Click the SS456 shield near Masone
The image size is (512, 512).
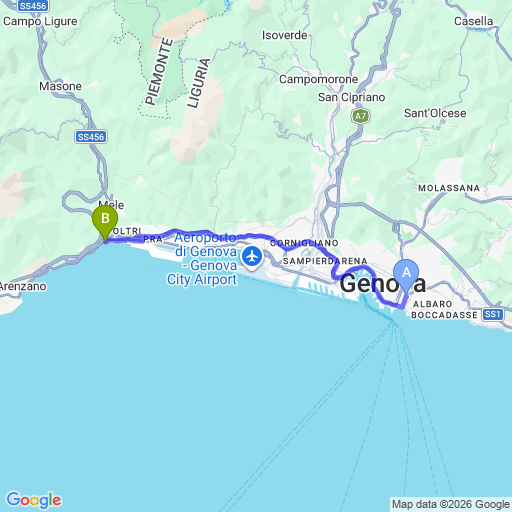click(x=91, y=137)
